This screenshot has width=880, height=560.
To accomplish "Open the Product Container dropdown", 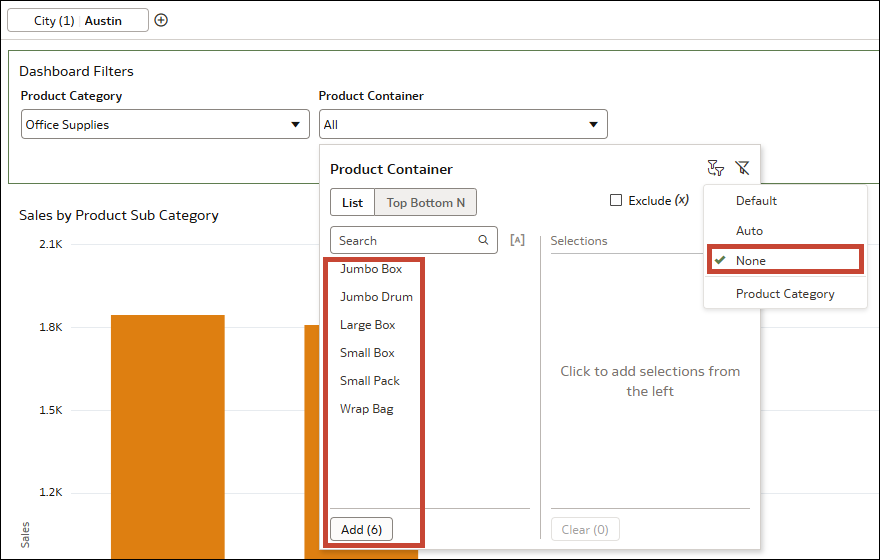I will [593, 125].
